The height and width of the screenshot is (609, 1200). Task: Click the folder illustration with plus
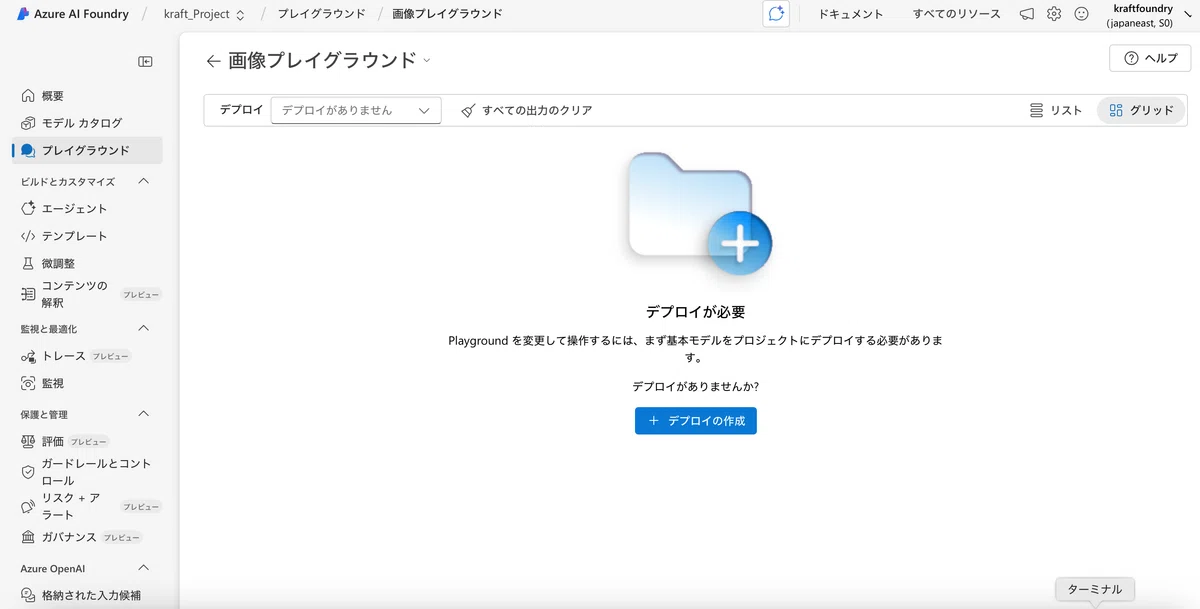(x=697, y=214)
